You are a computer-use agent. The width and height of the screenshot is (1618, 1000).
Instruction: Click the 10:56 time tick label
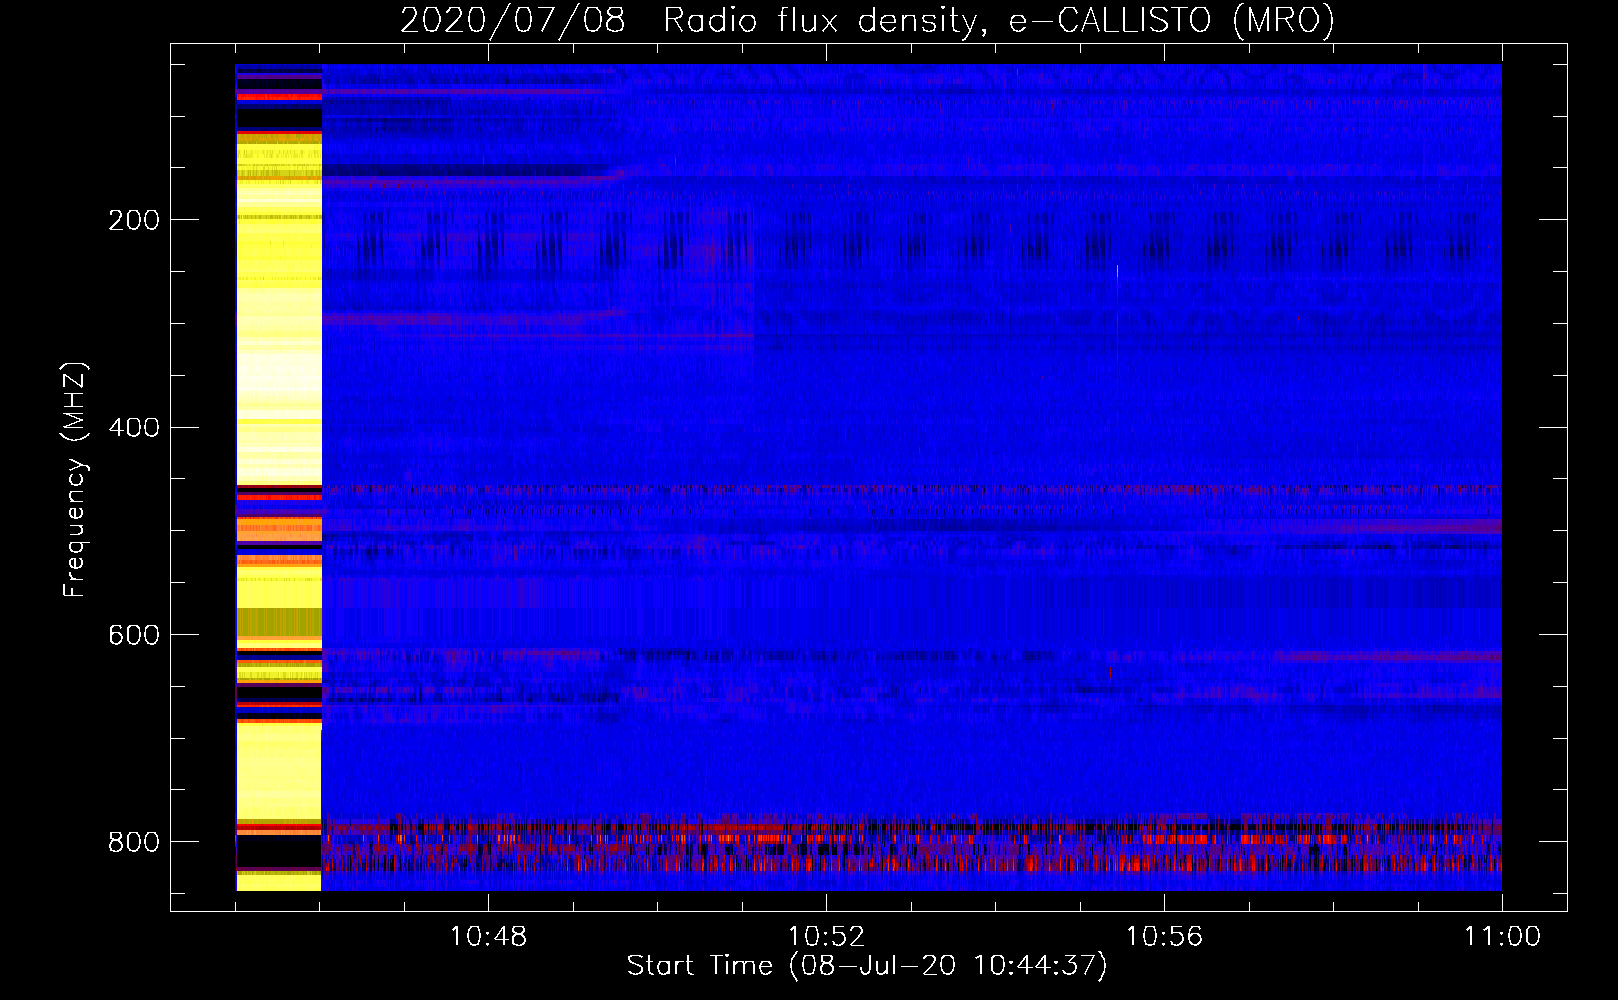coord(1164,937)
